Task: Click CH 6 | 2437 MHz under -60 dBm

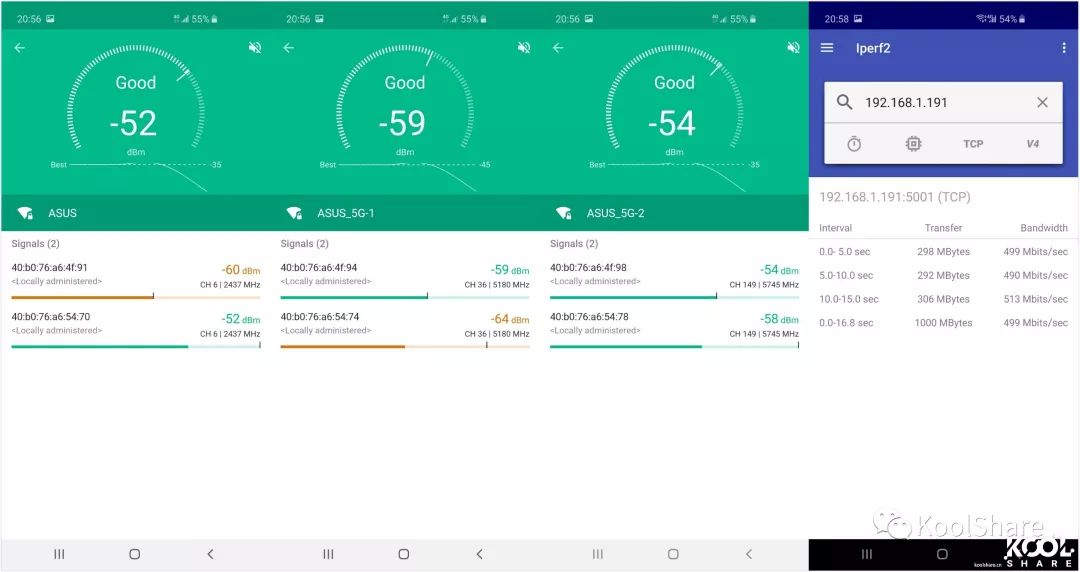Action: click(x=230, y=285)
